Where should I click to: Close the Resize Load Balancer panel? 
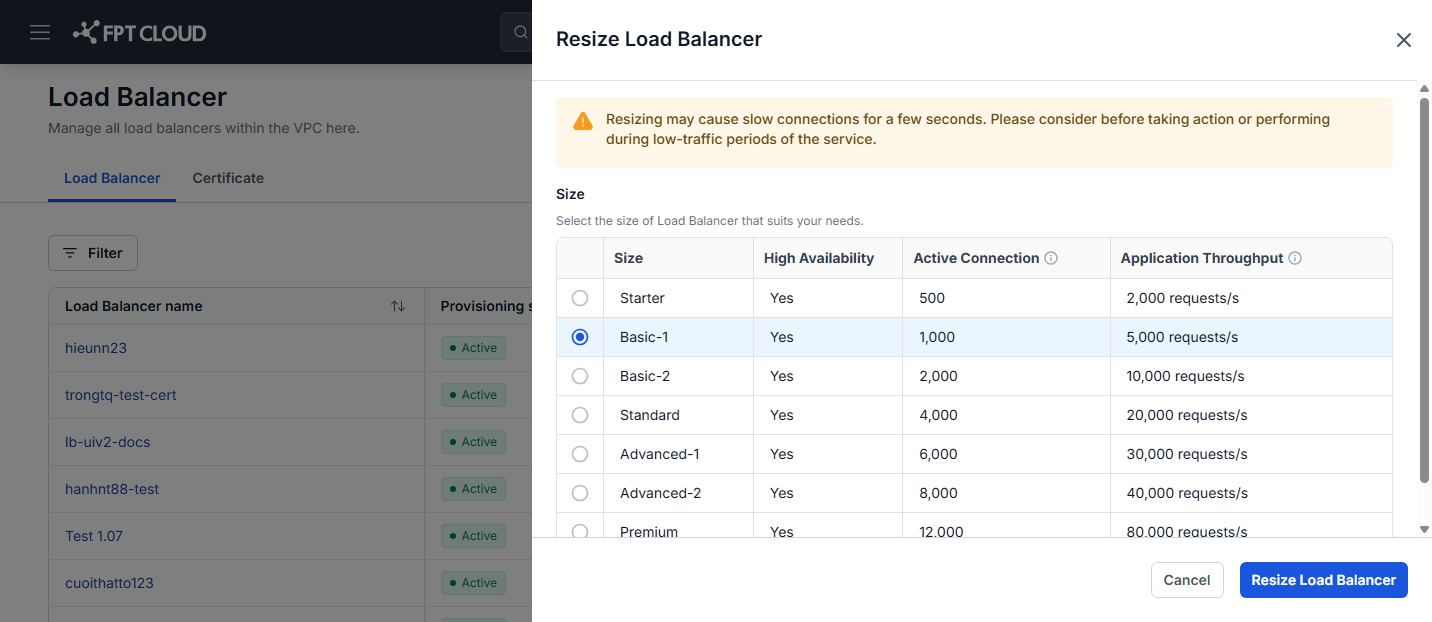pos(1404,40)
